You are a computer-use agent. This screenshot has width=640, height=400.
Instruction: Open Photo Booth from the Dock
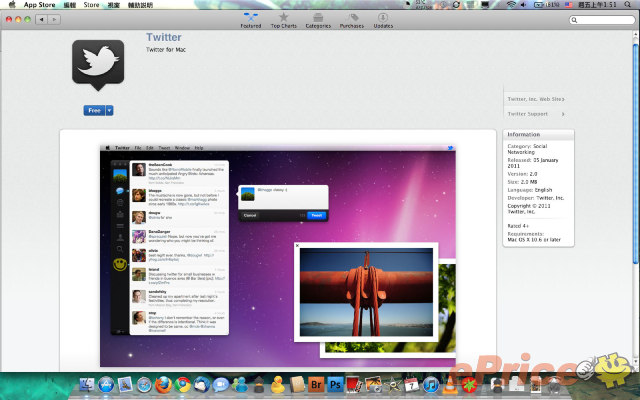354,384
